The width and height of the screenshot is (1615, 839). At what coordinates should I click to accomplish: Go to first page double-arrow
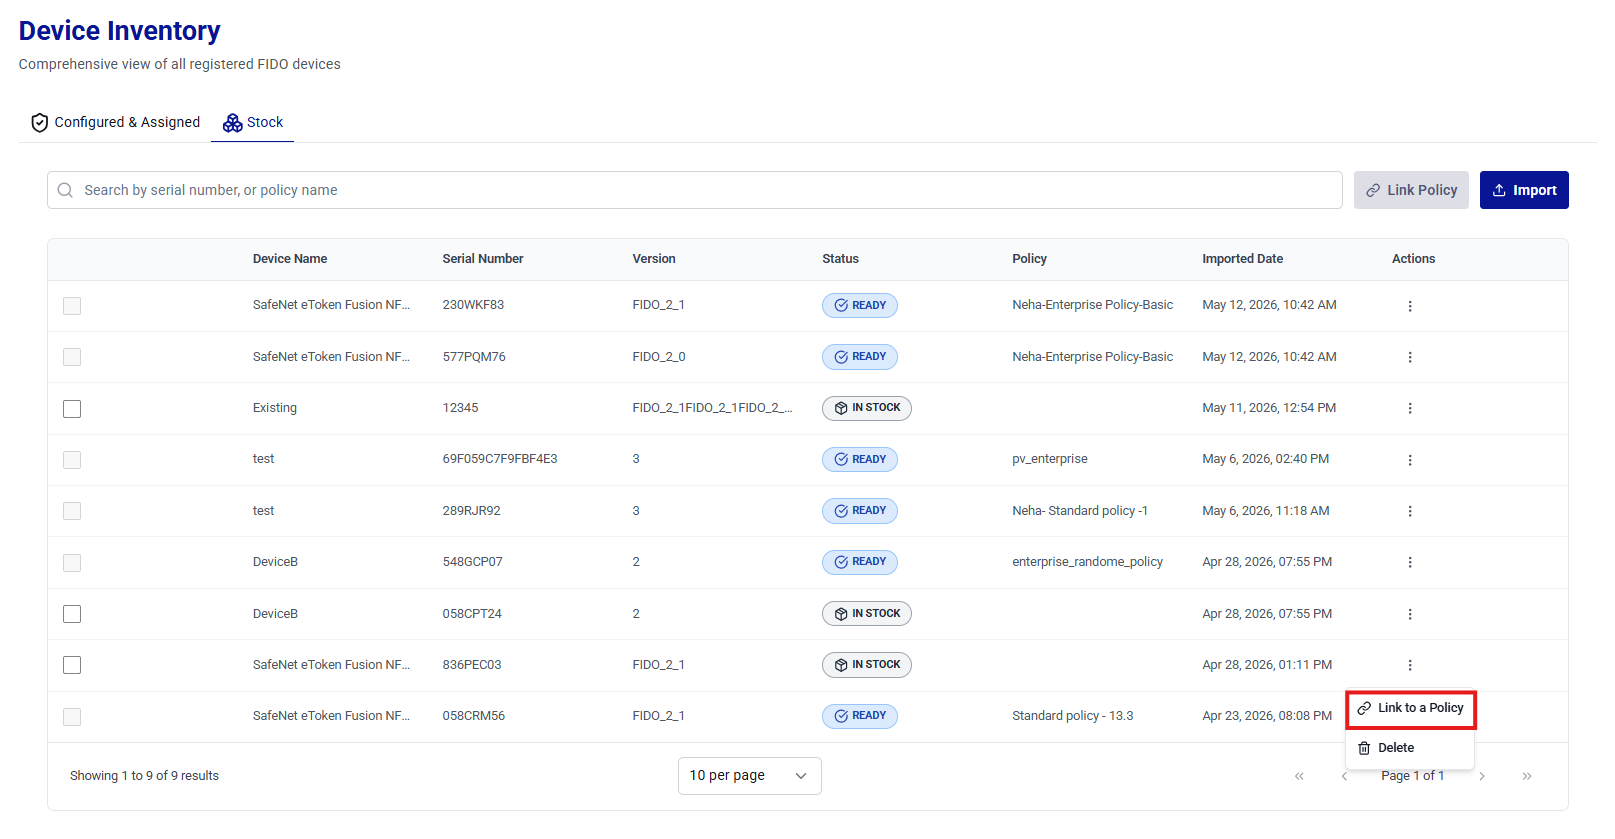click(1299, 776)
